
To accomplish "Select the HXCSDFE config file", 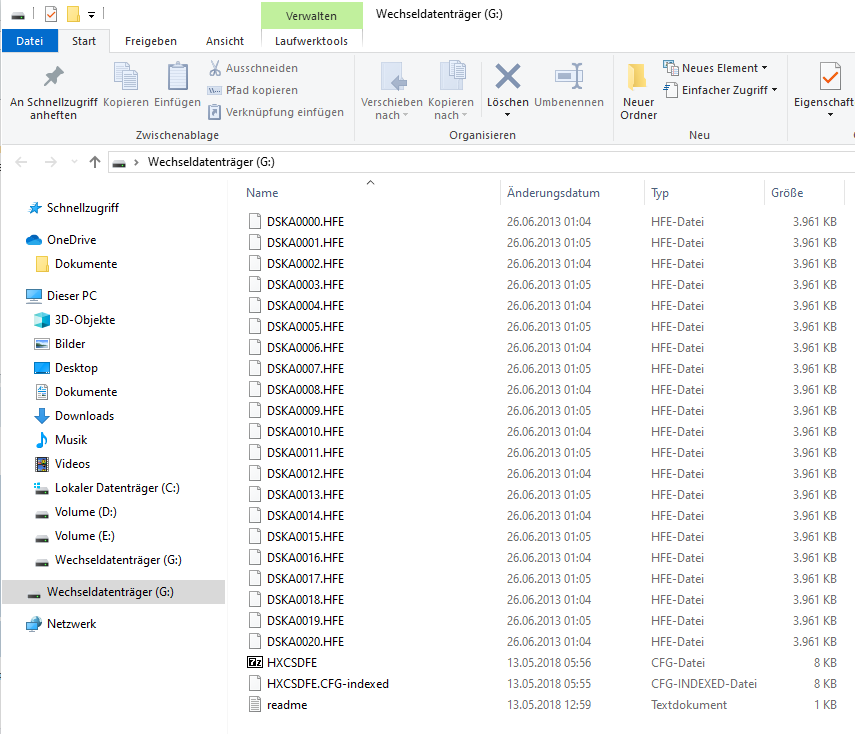I will pyautogui.click(x=292, y=663).
